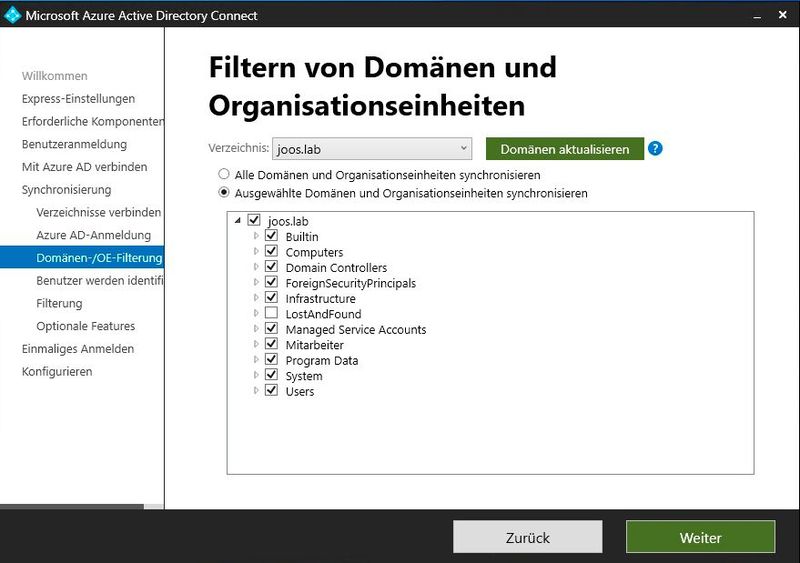
Task: Collapse the joos.lab tree node
Action: (x=238, y=221)
